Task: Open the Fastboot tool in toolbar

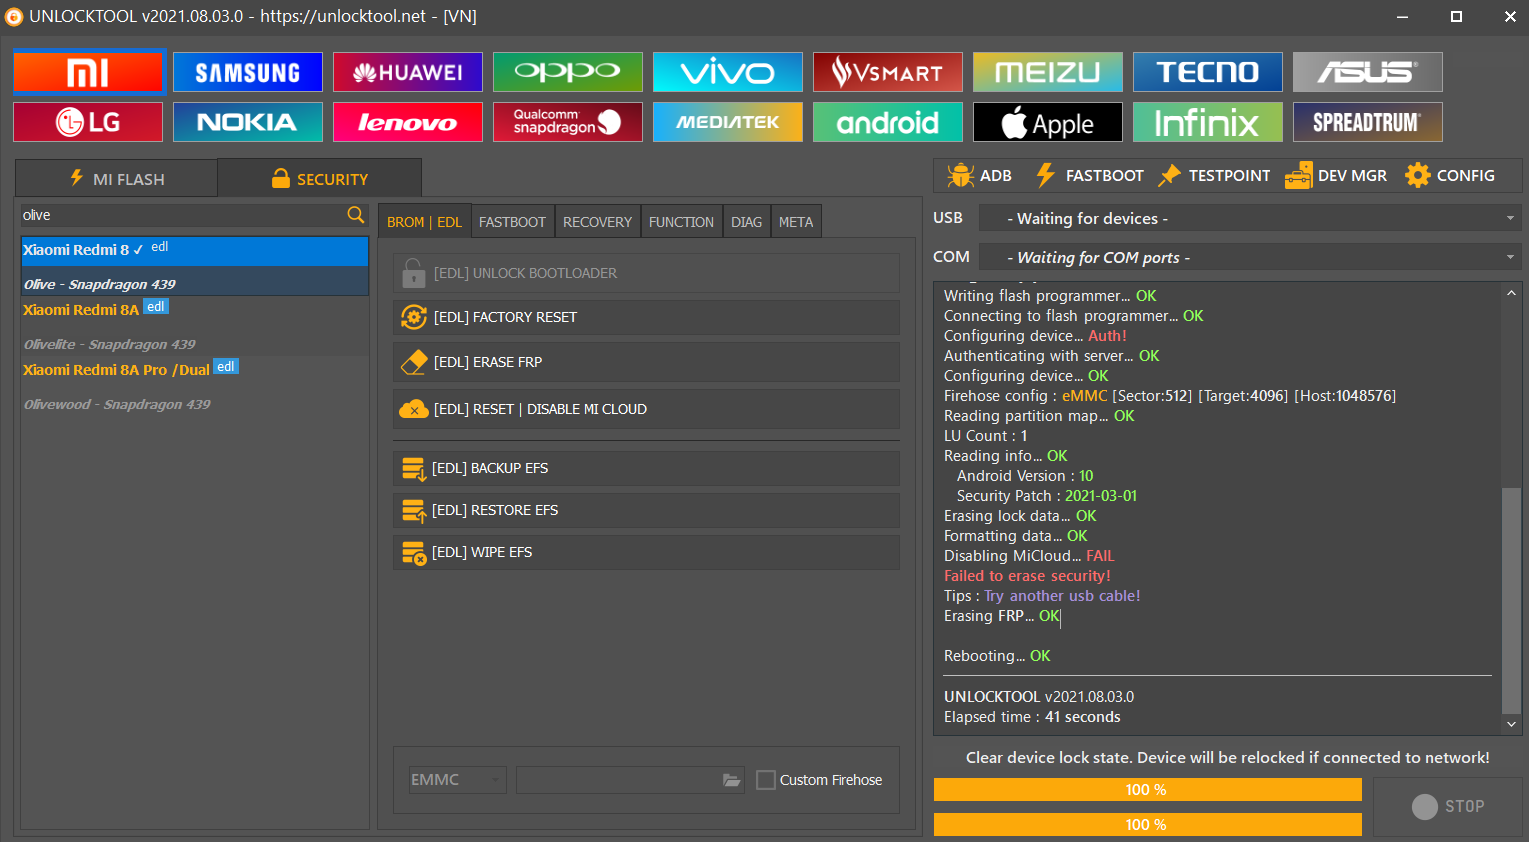Action: pos(1089,176)
